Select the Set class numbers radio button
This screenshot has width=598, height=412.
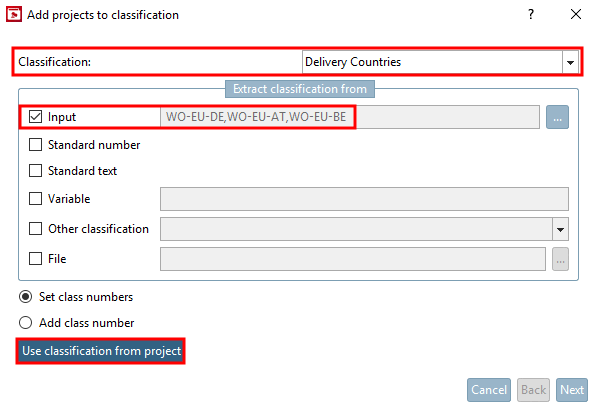click(26, 297)
